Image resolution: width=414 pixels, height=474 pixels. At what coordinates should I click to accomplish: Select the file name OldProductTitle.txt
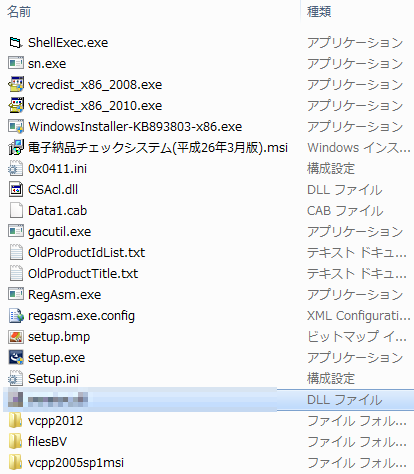click(x=83, y=274)
